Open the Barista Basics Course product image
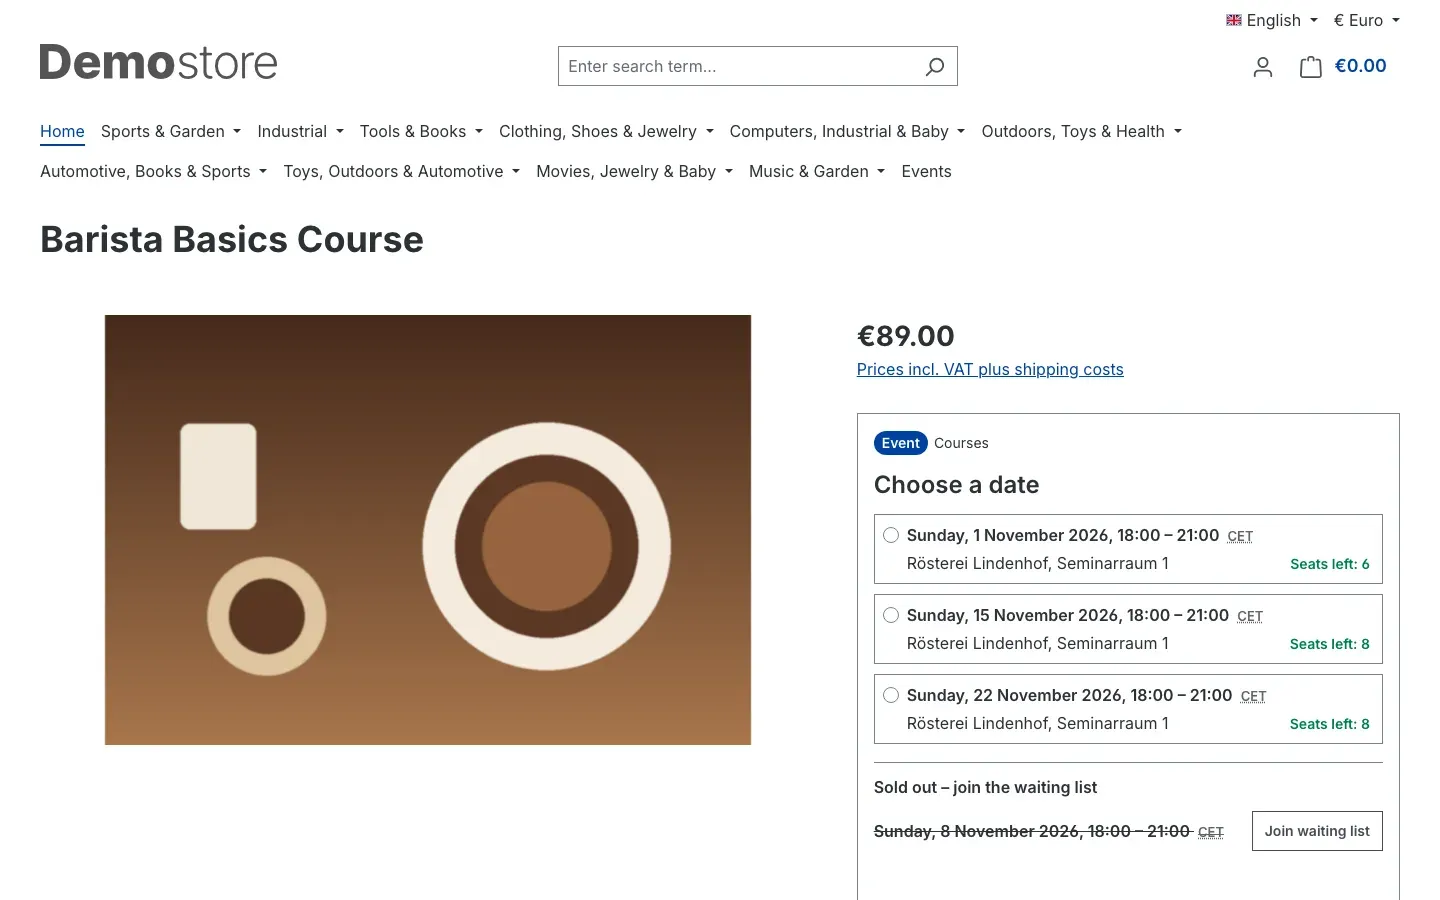The width and height of the screenshot is (1440, 900). coord(428,530)
